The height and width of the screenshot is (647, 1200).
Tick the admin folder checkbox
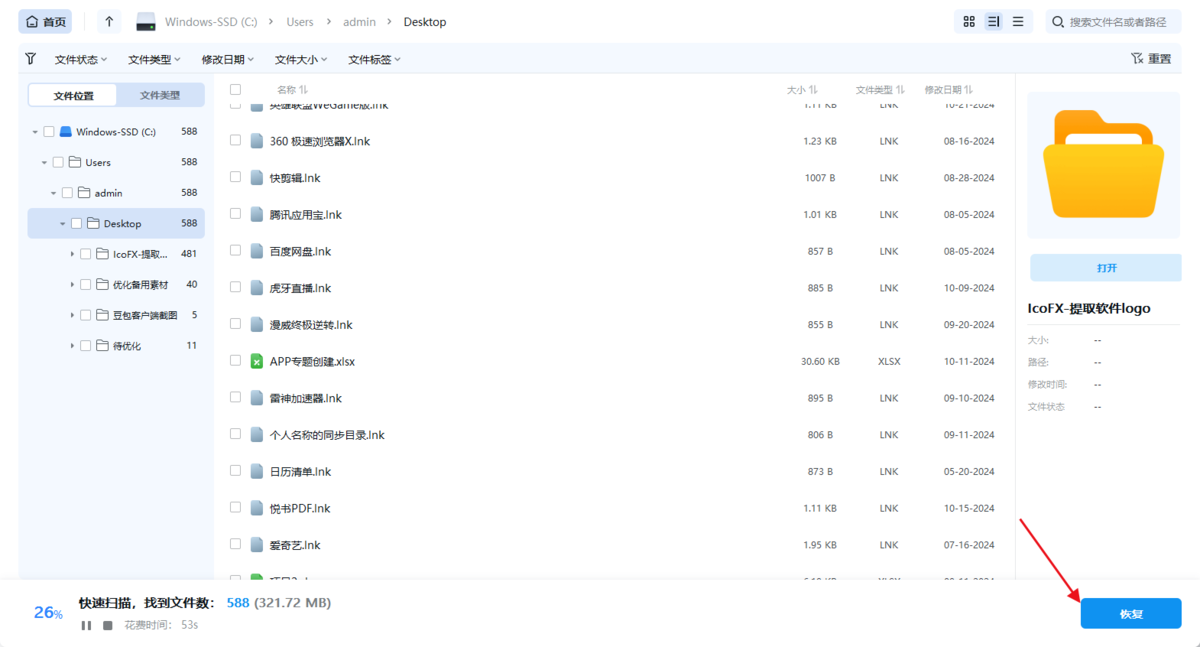(67, 193)
